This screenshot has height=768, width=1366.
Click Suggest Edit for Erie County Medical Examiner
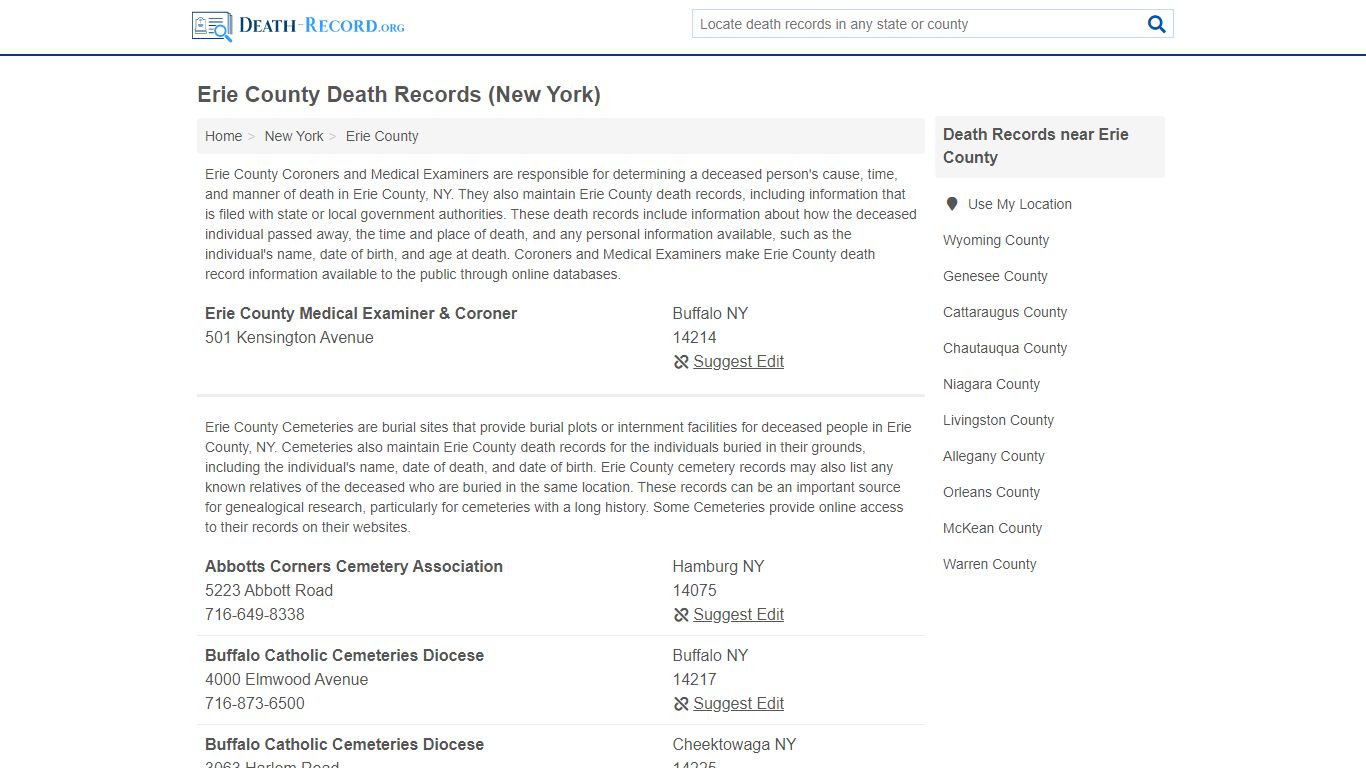pos(738,362)
